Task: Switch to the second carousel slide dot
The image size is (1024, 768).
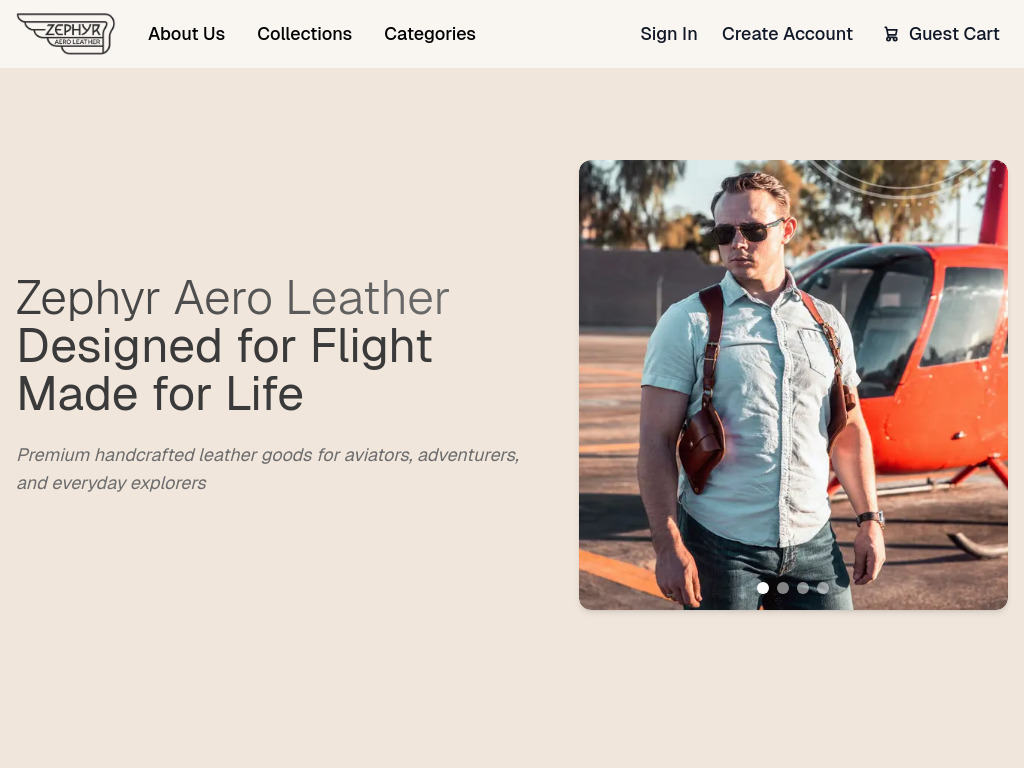Action: pos(783,588)
